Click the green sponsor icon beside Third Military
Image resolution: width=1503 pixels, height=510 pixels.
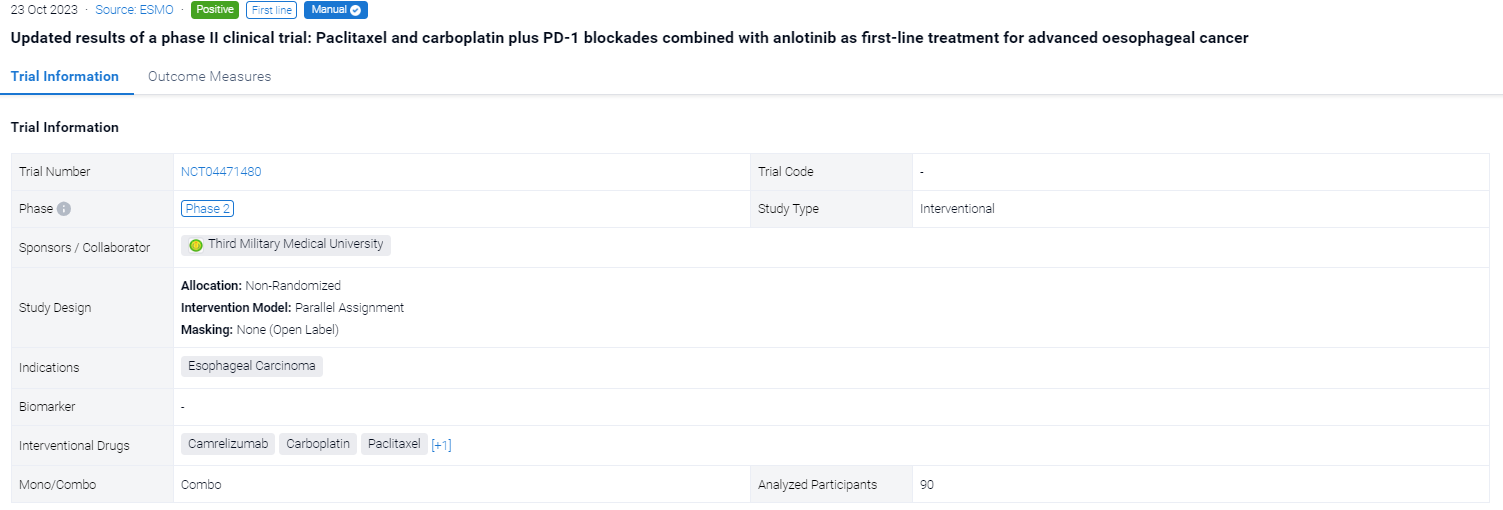click(x=196, y=245)
